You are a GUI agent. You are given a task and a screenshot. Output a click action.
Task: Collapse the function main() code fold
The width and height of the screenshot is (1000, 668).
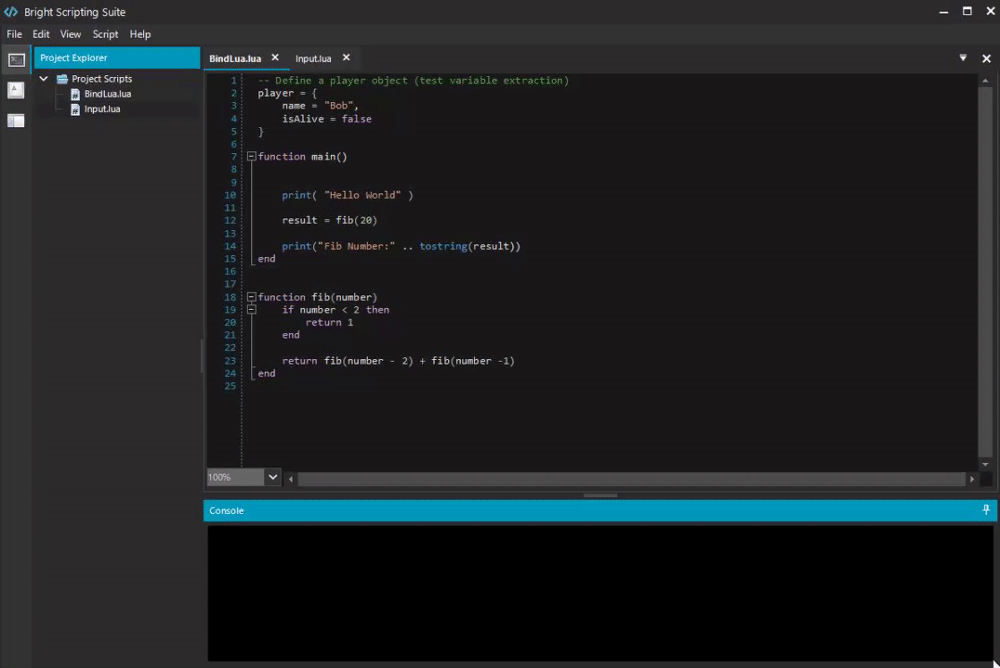coord(251,156)
